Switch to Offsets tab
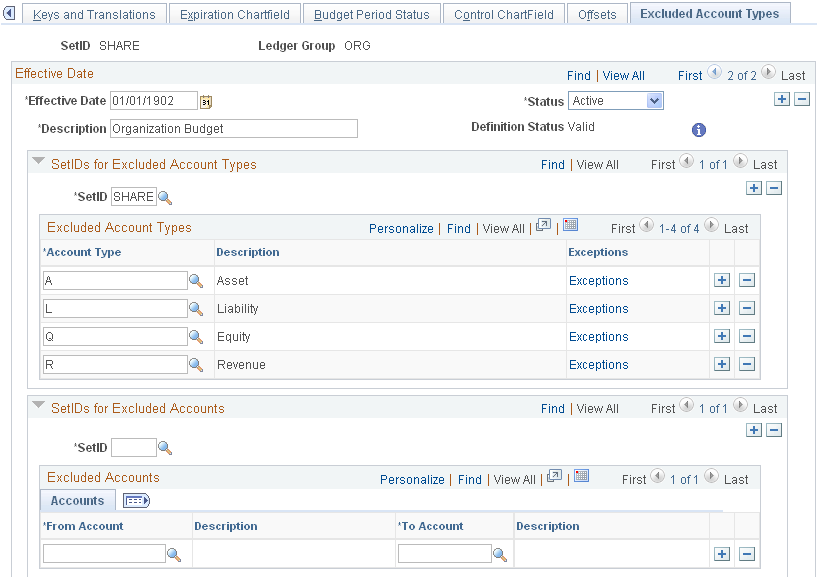Screen dimensions: 817x577 click(597, 15)
